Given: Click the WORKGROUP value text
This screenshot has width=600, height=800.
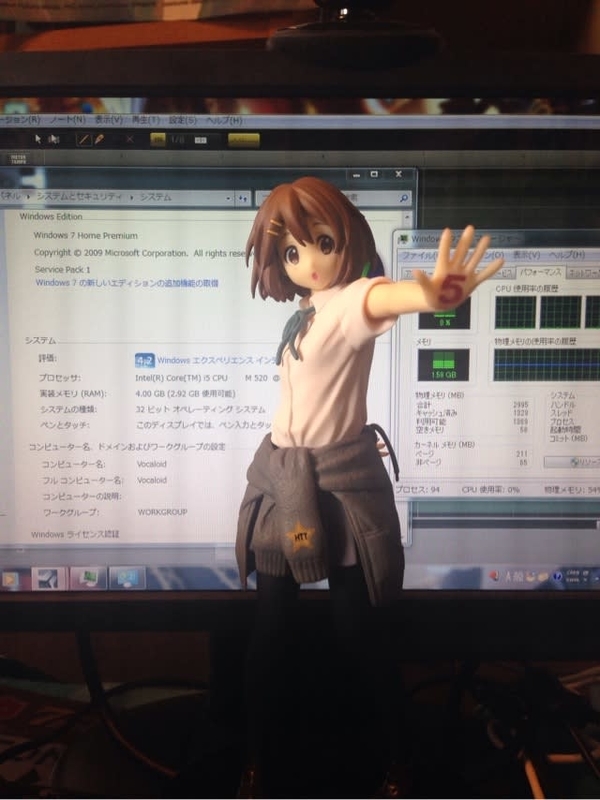Looking at the screenshot, I should tap(162, 512).
